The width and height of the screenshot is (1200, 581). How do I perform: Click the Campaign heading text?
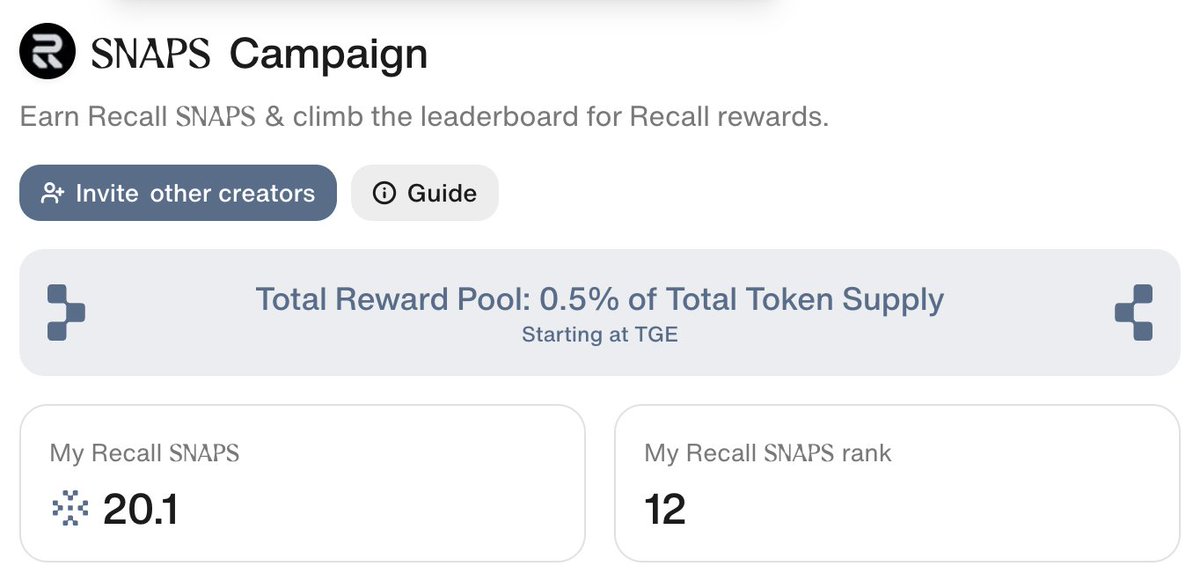[329, 54]
